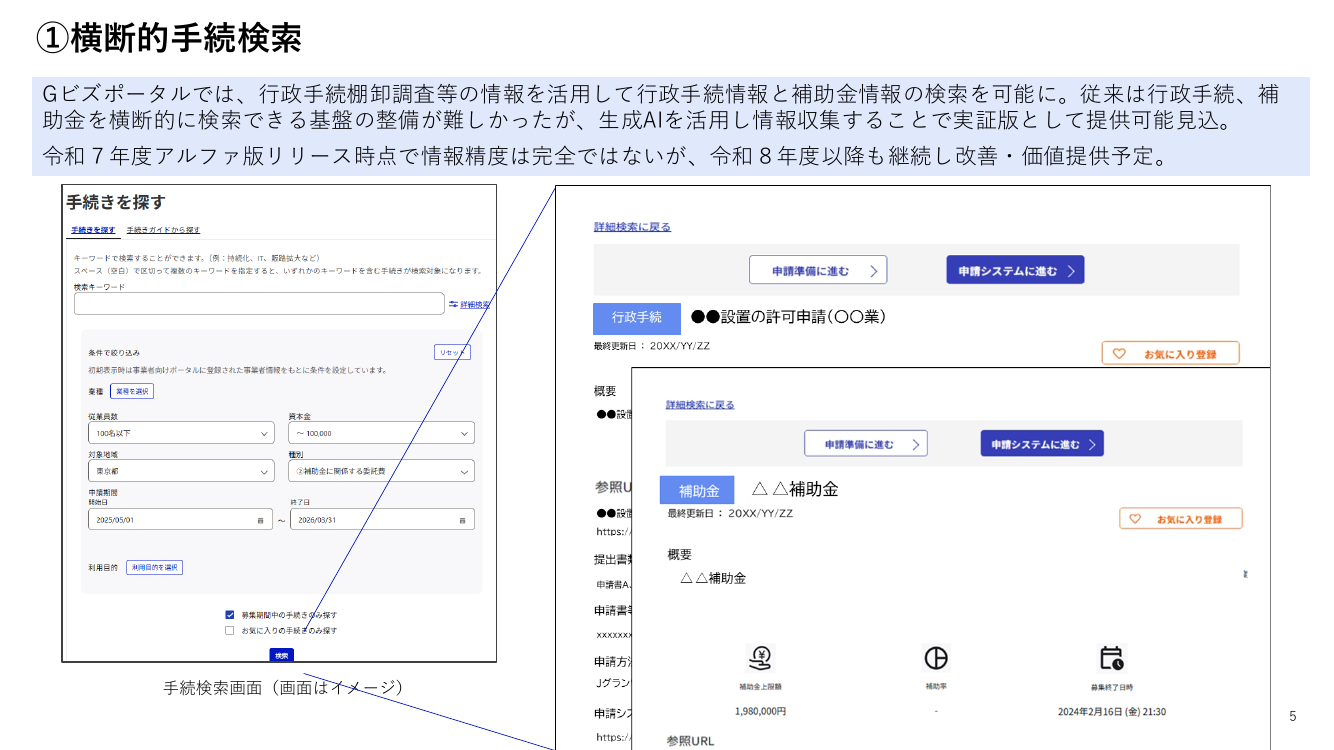This screenshot has width=1334, height=750.
Task: Click 詳細検索に戻る link on 行政手続 page
Action: pos(633,227)
